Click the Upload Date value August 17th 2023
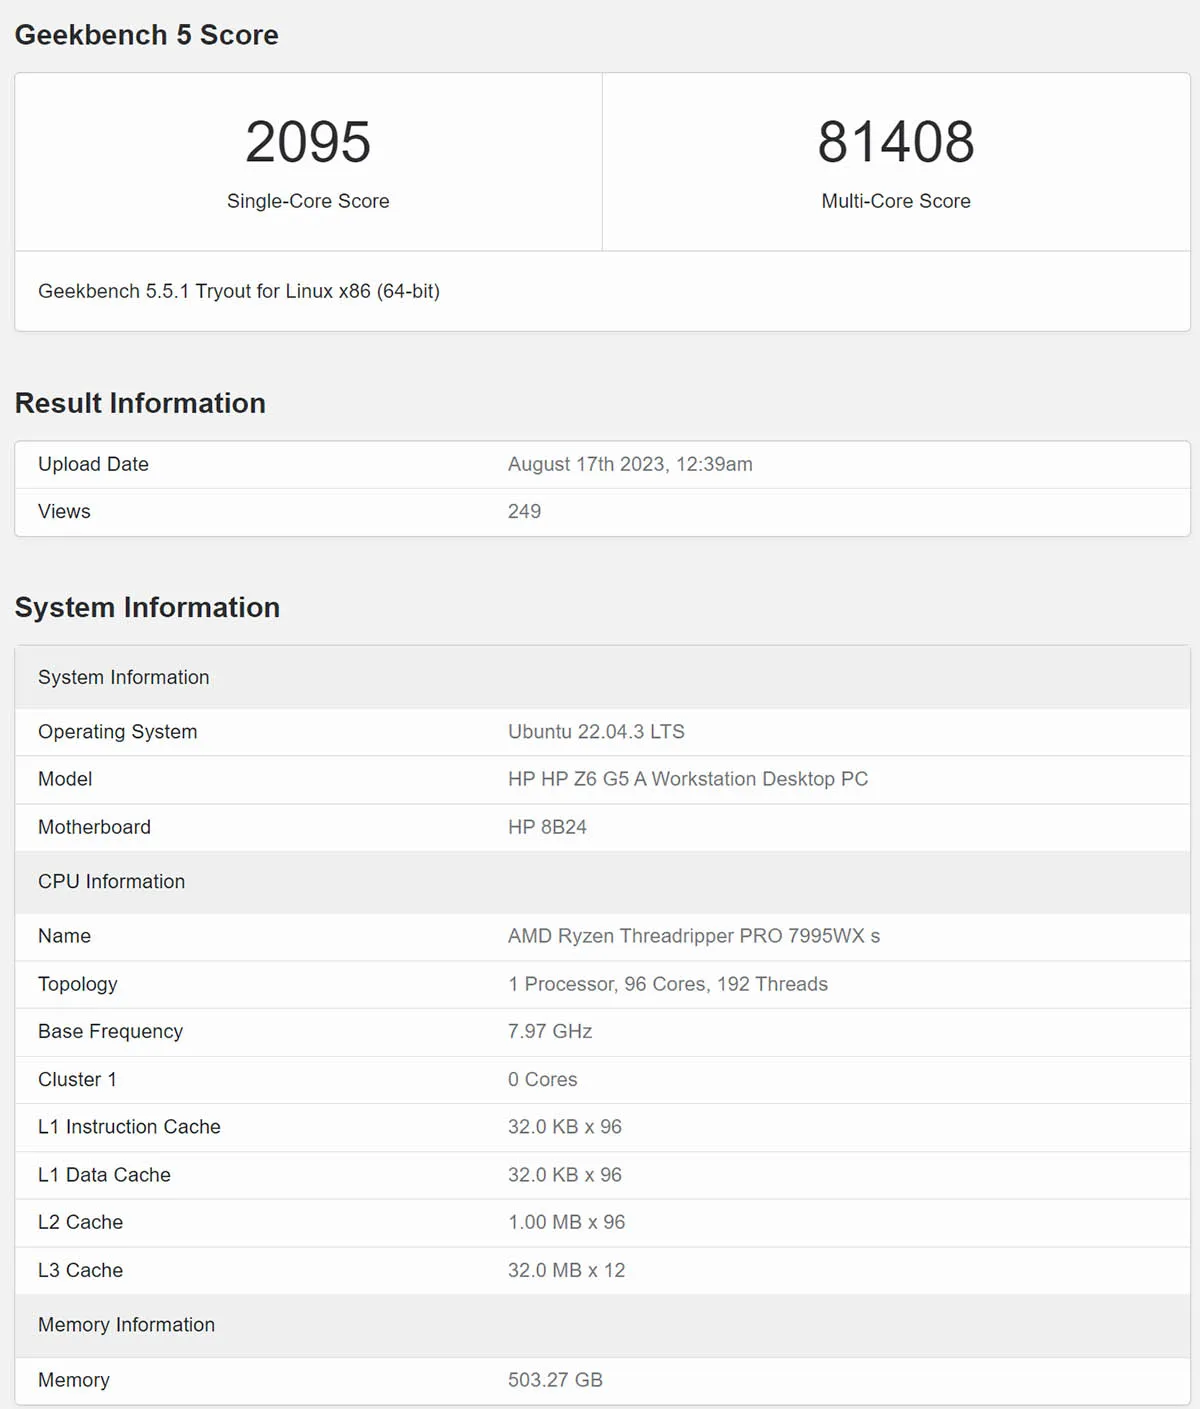1200x1409 pixels. point(630,464)
